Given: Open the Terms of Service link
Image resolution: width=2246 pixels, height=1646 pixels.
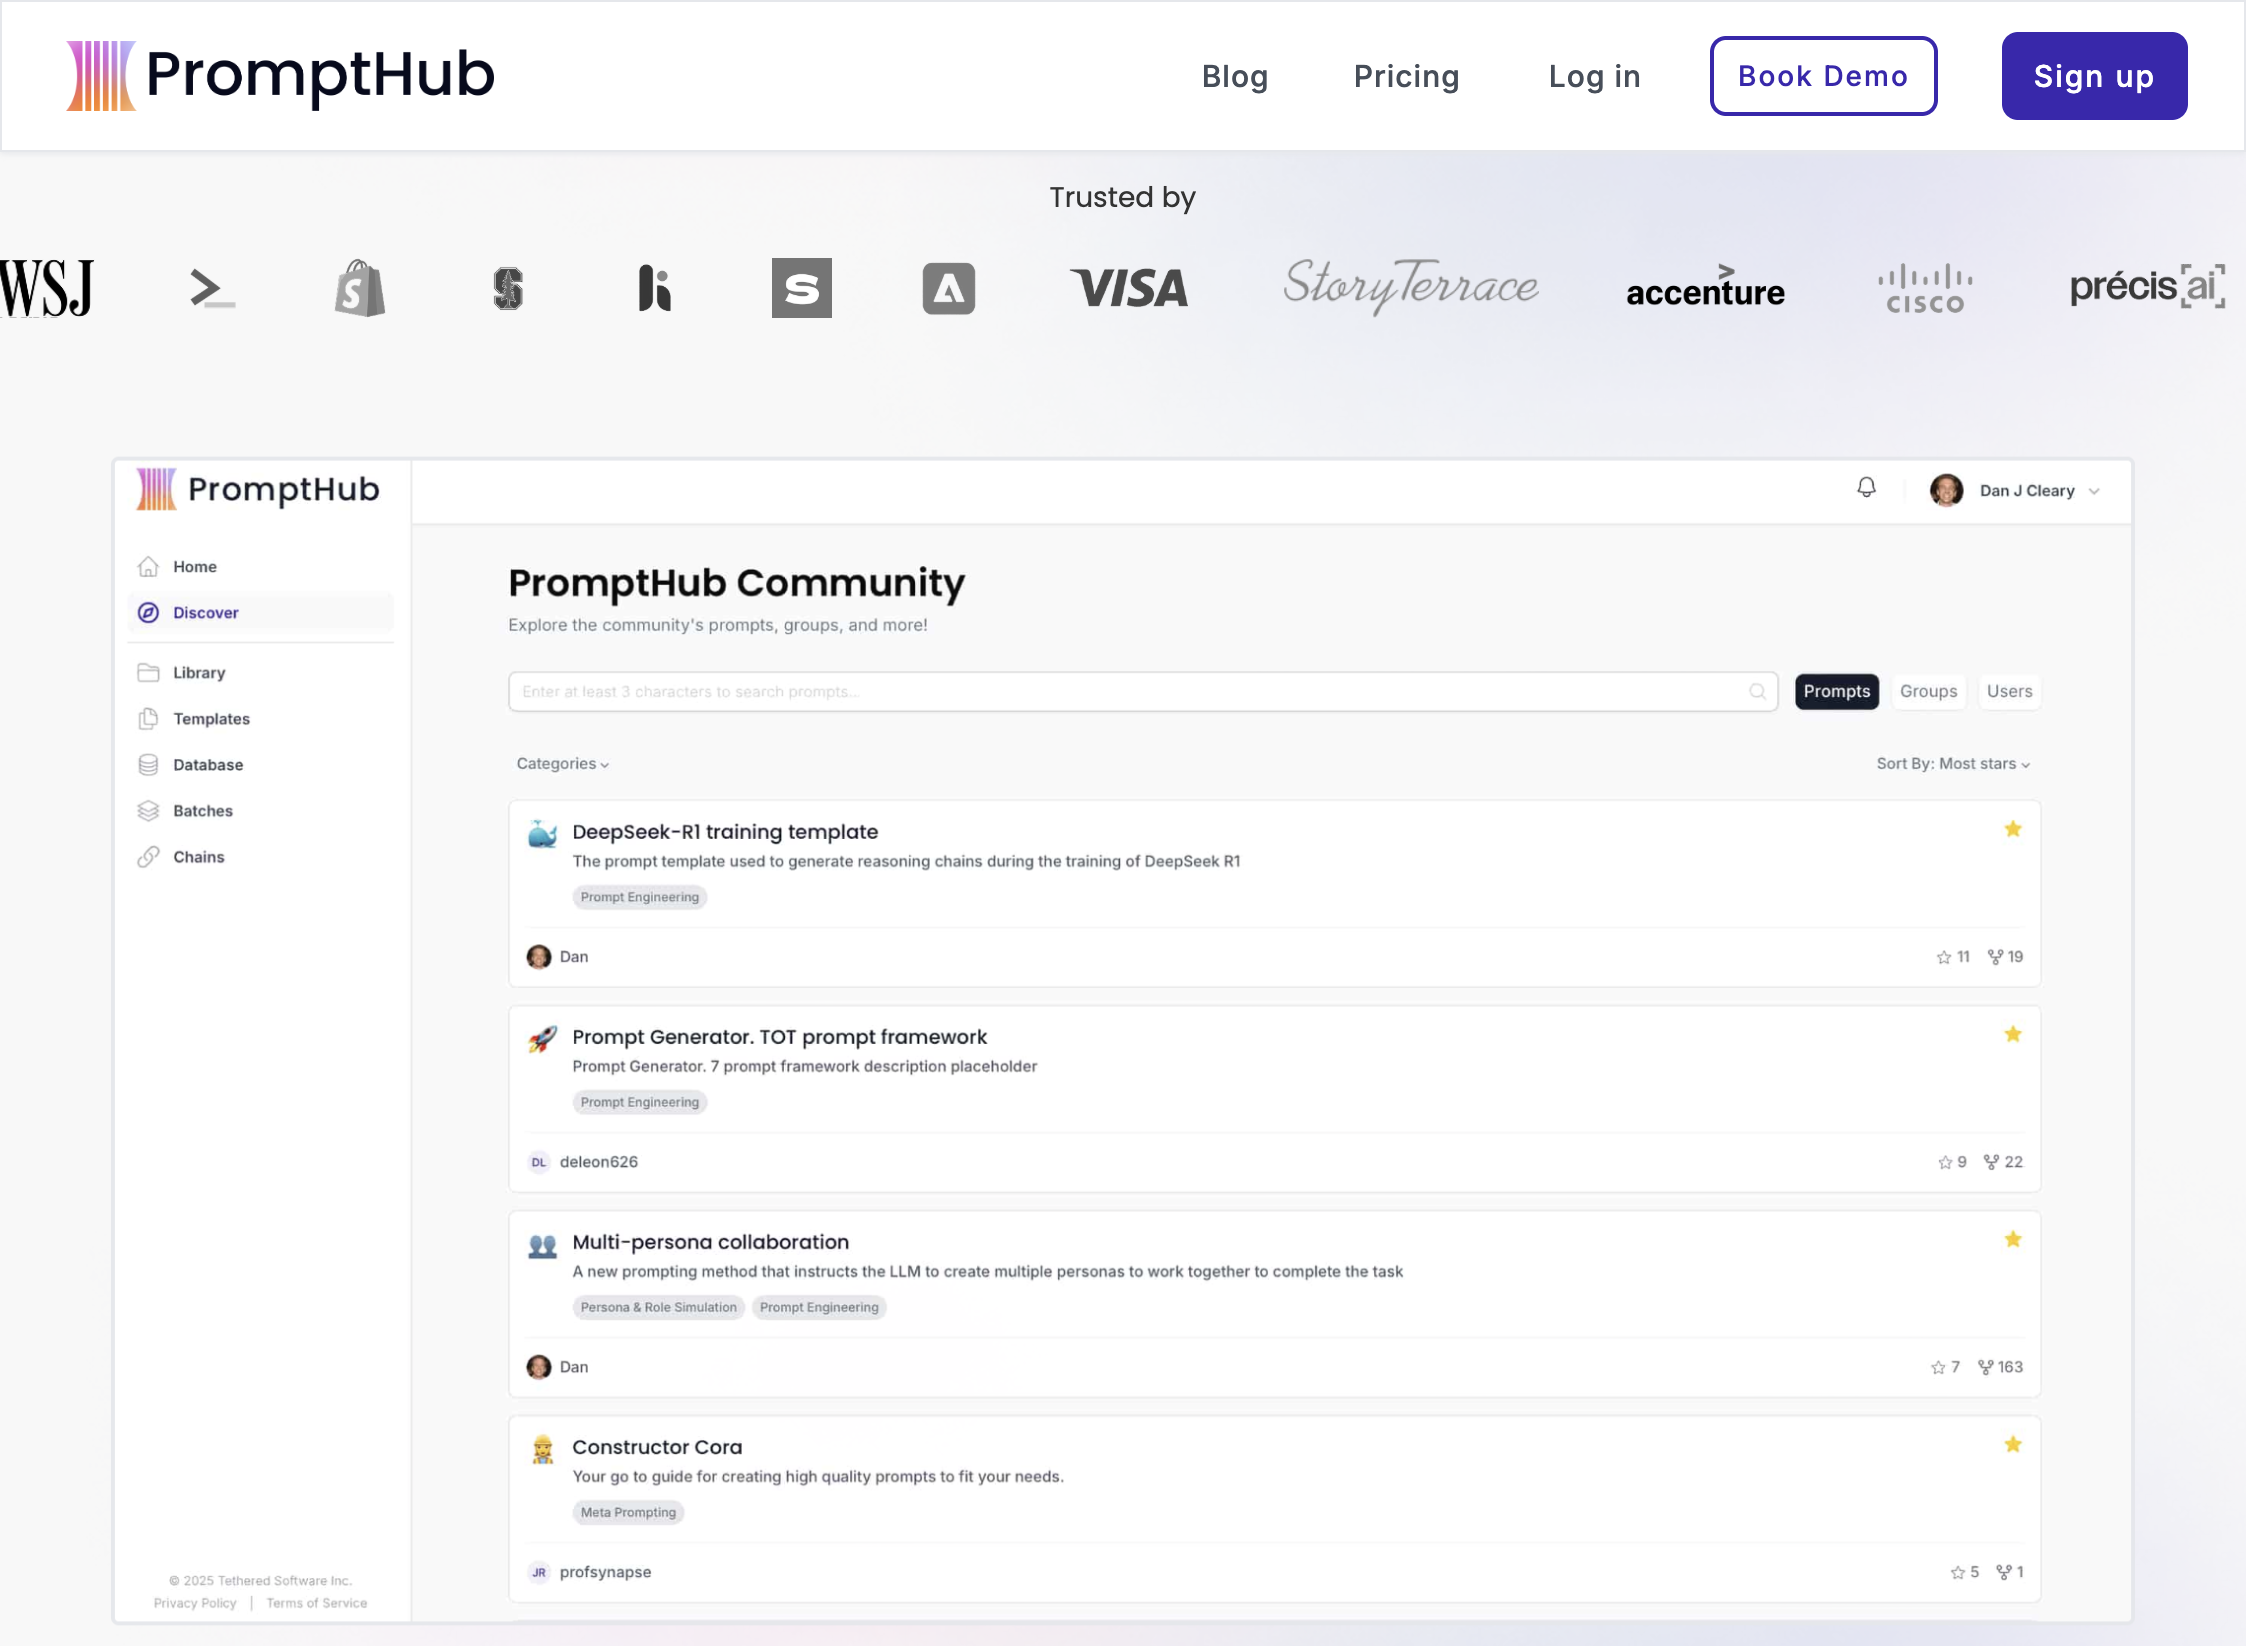Looking at the screenshot, I should pos(316,1603).
